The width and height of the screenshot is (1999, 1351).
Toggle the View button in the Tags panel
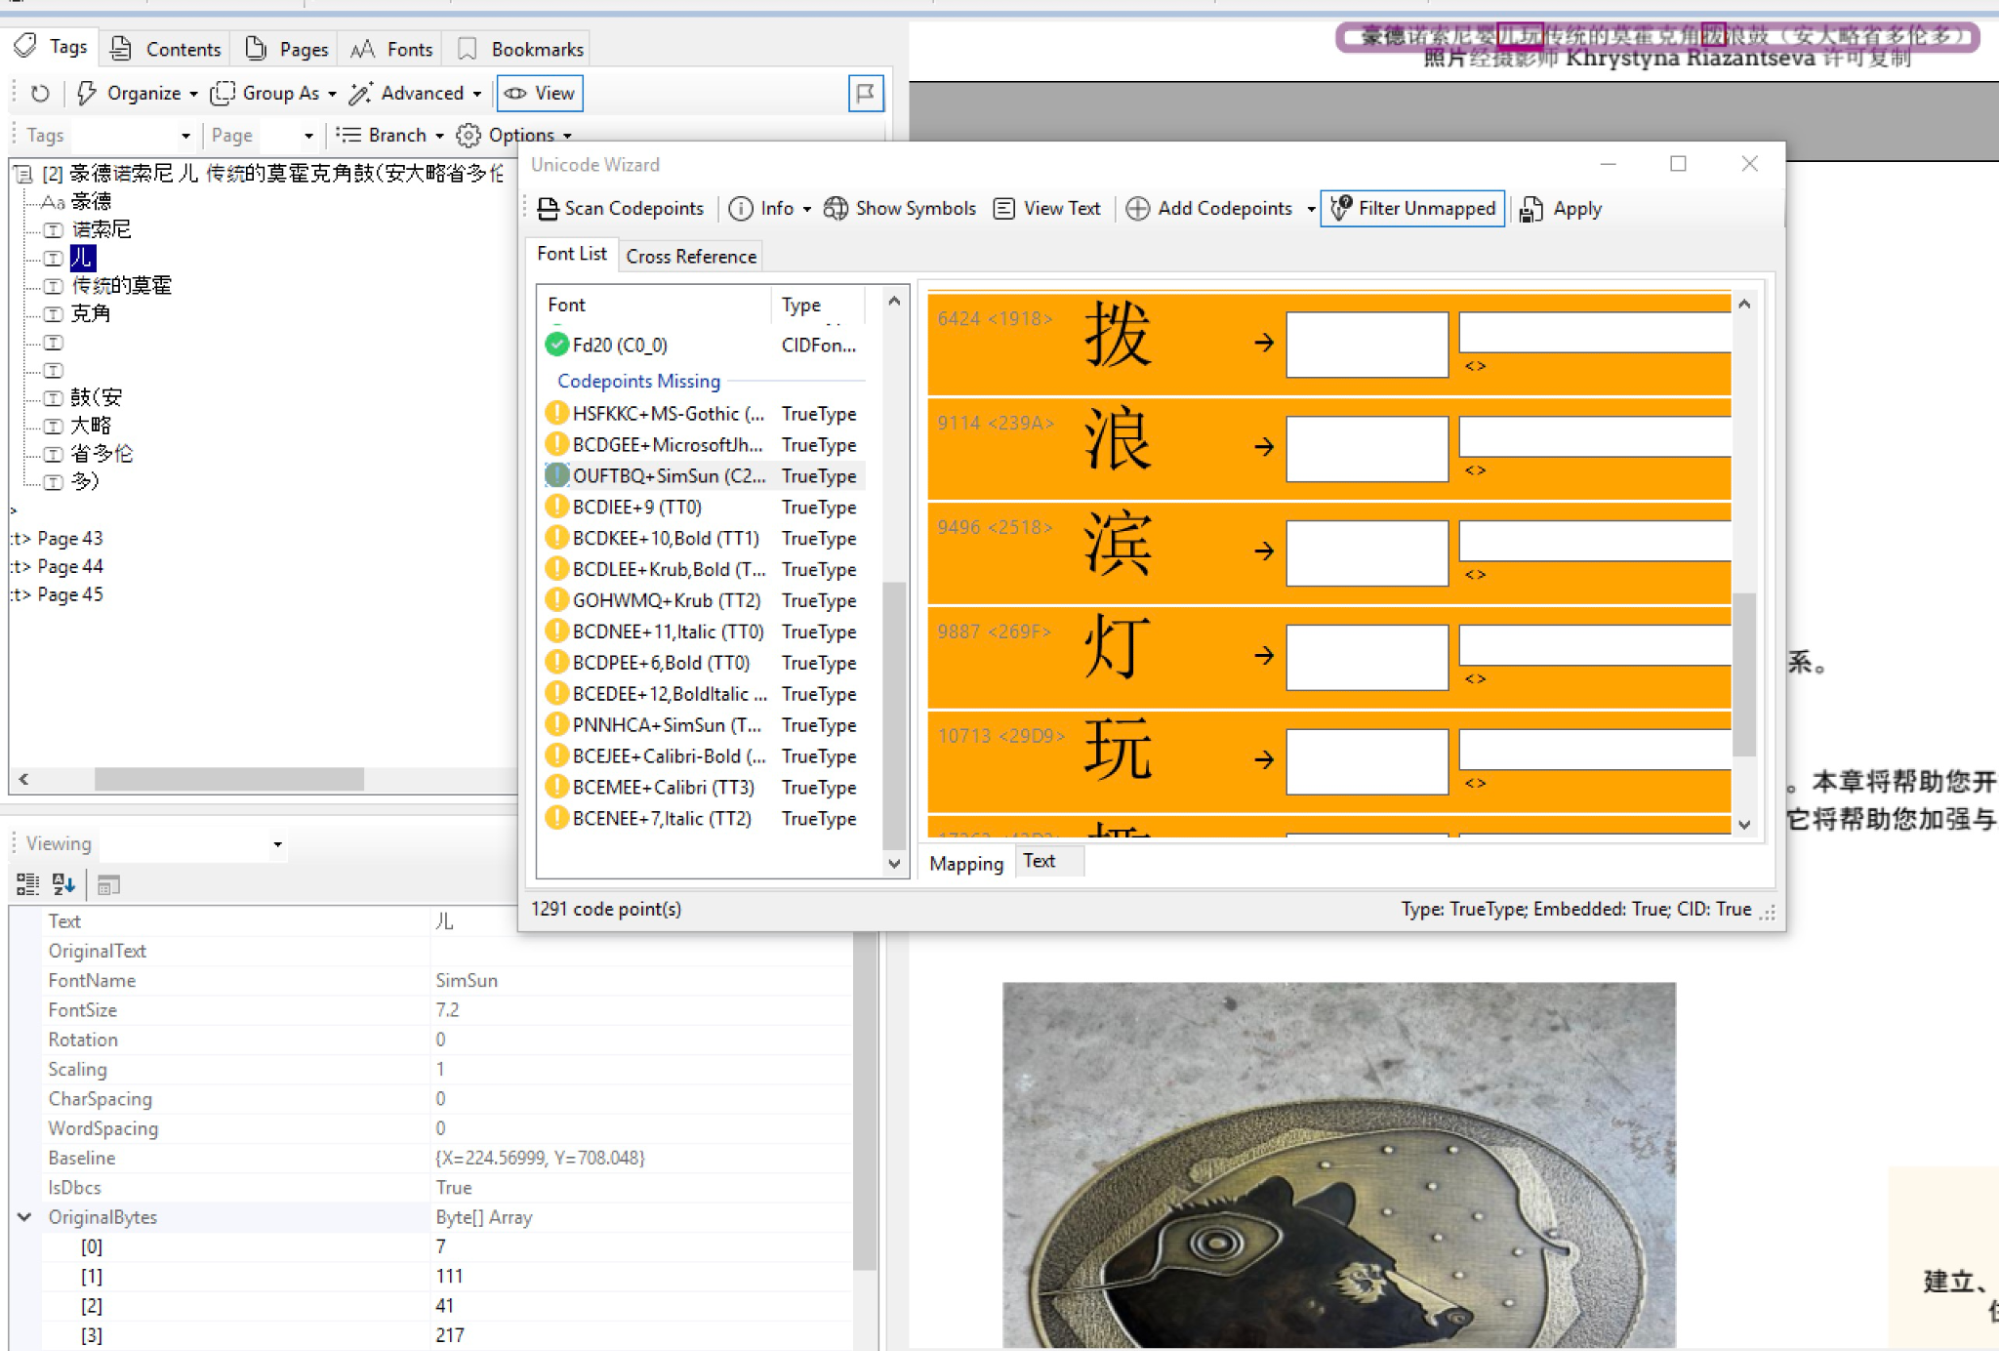pos(540,93)
